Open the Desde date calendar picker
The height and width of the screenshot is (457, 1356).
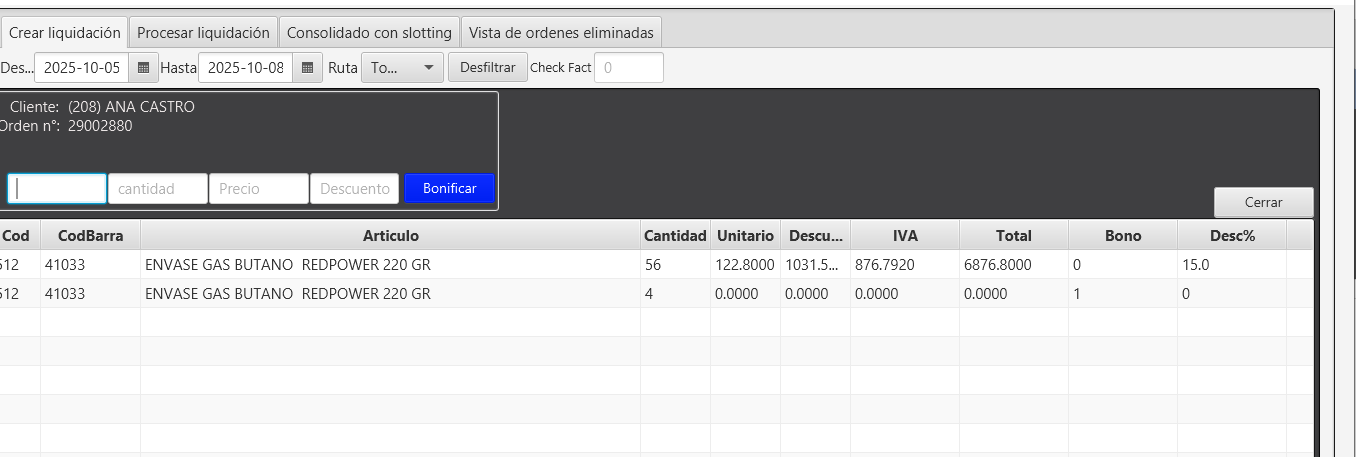tap(143, 68)
